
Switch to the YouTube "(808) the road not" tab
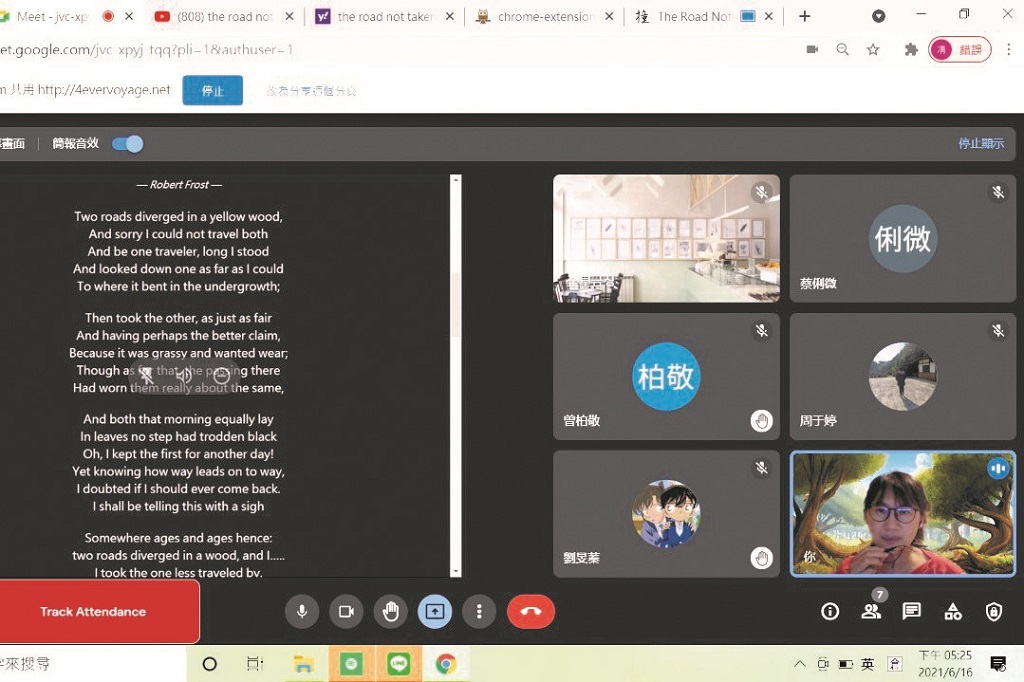(223, 17)
